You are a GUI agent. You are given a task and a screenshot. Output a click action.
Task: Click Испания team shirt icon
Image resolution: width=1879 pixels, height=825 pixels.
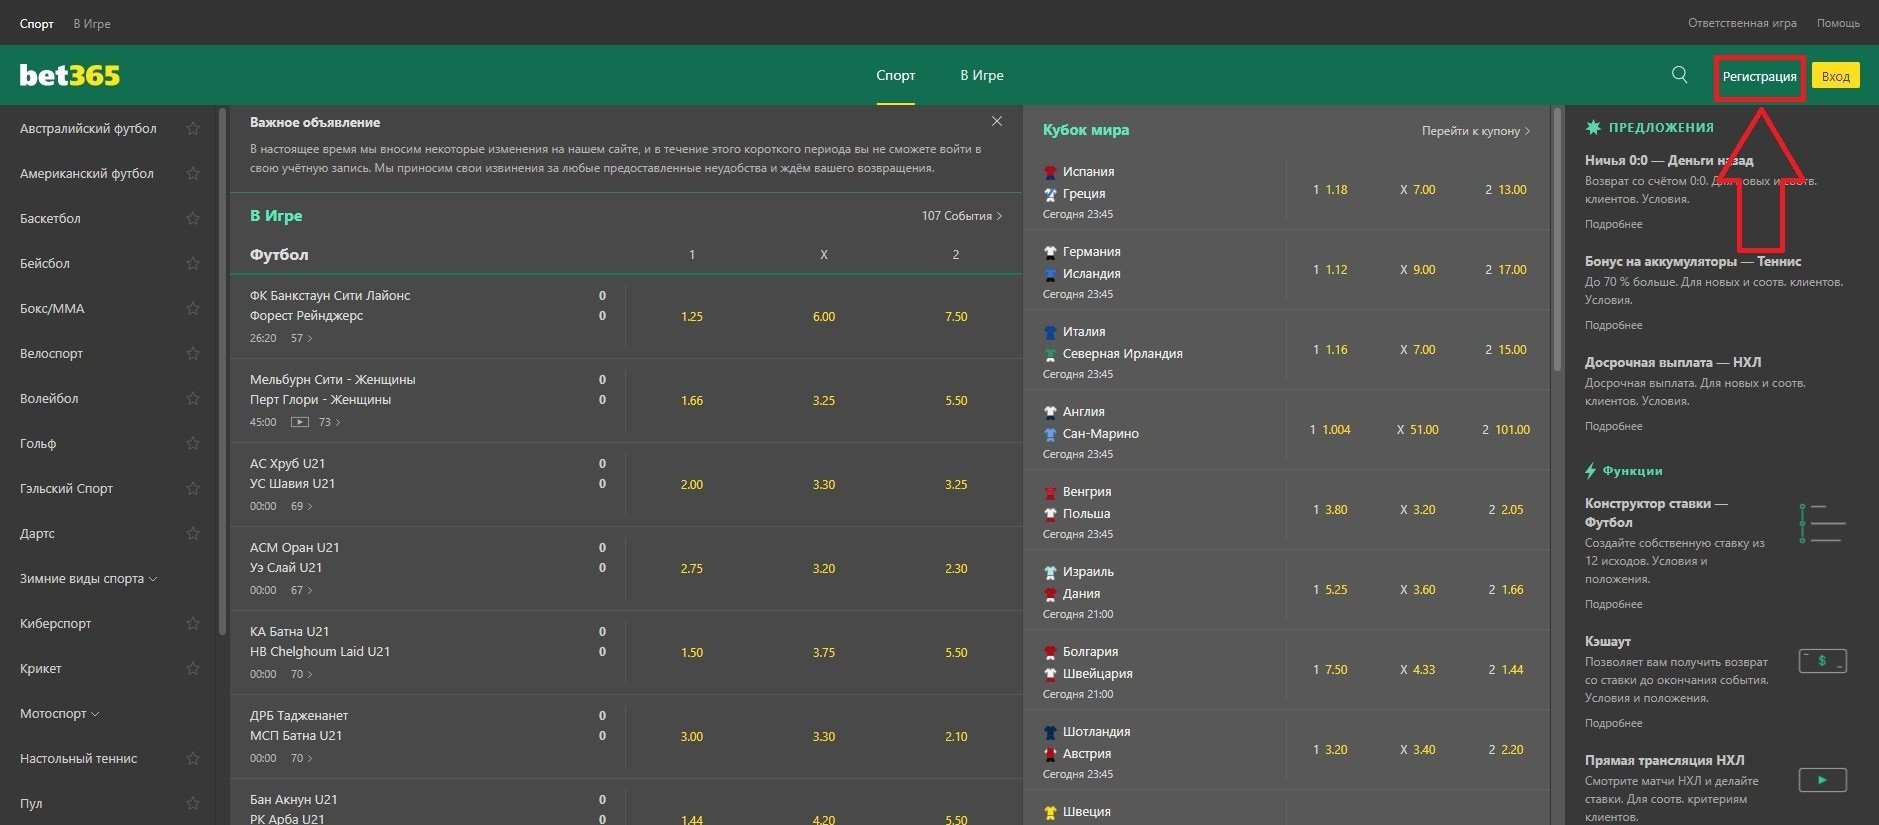coord(1050,172)
